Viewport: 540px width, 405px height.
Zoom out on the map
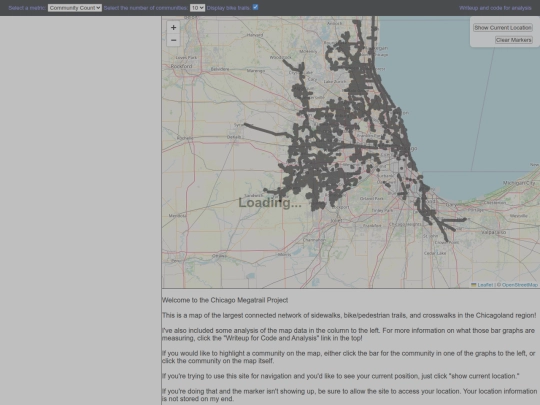click(173, 40)
